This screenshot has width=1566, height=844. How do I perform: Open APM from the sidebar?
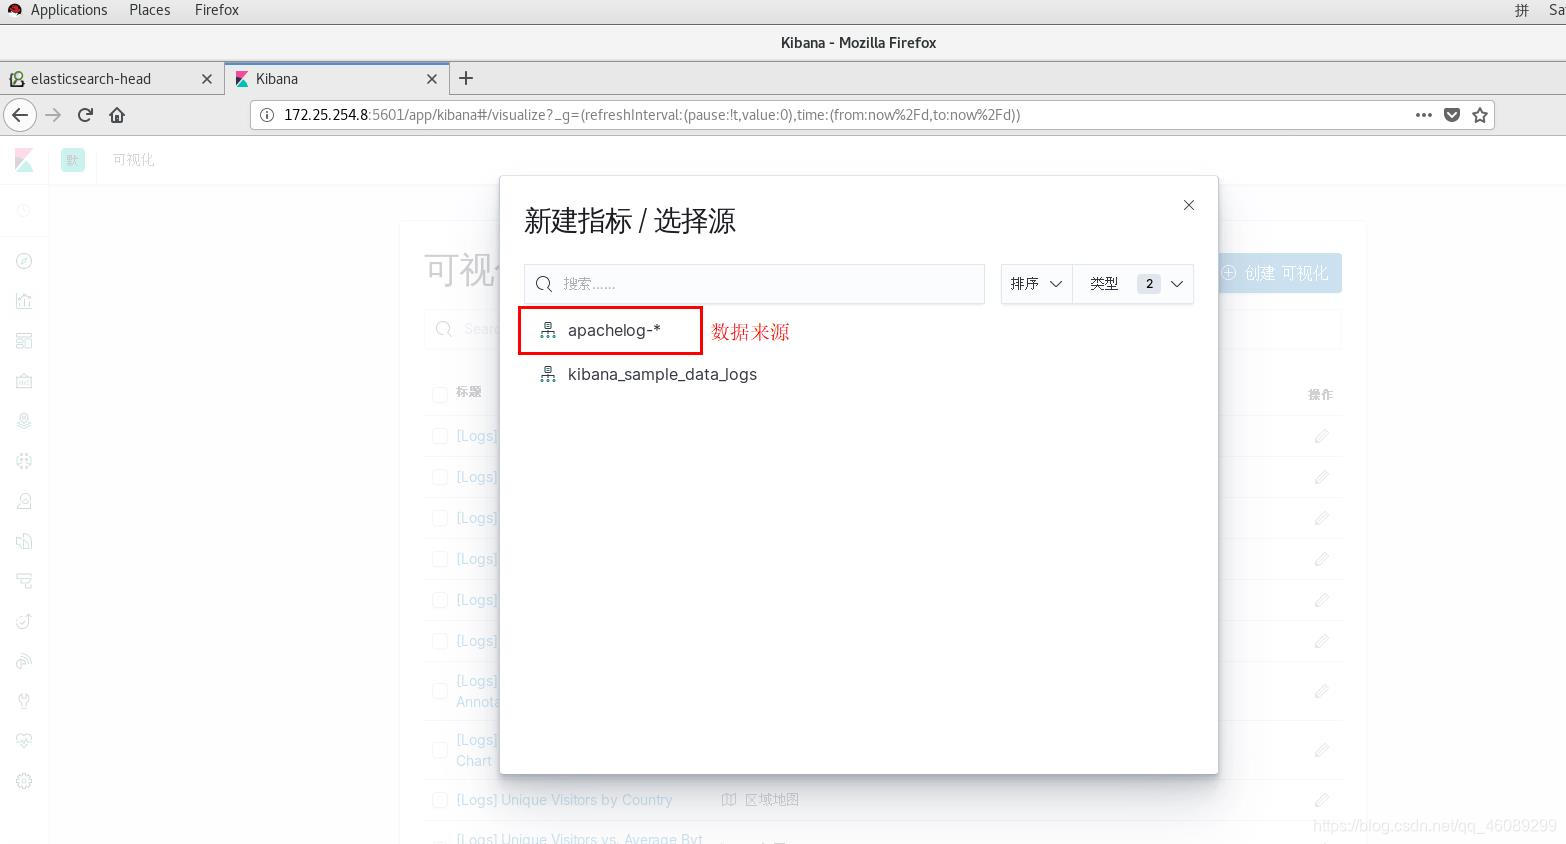24,581
